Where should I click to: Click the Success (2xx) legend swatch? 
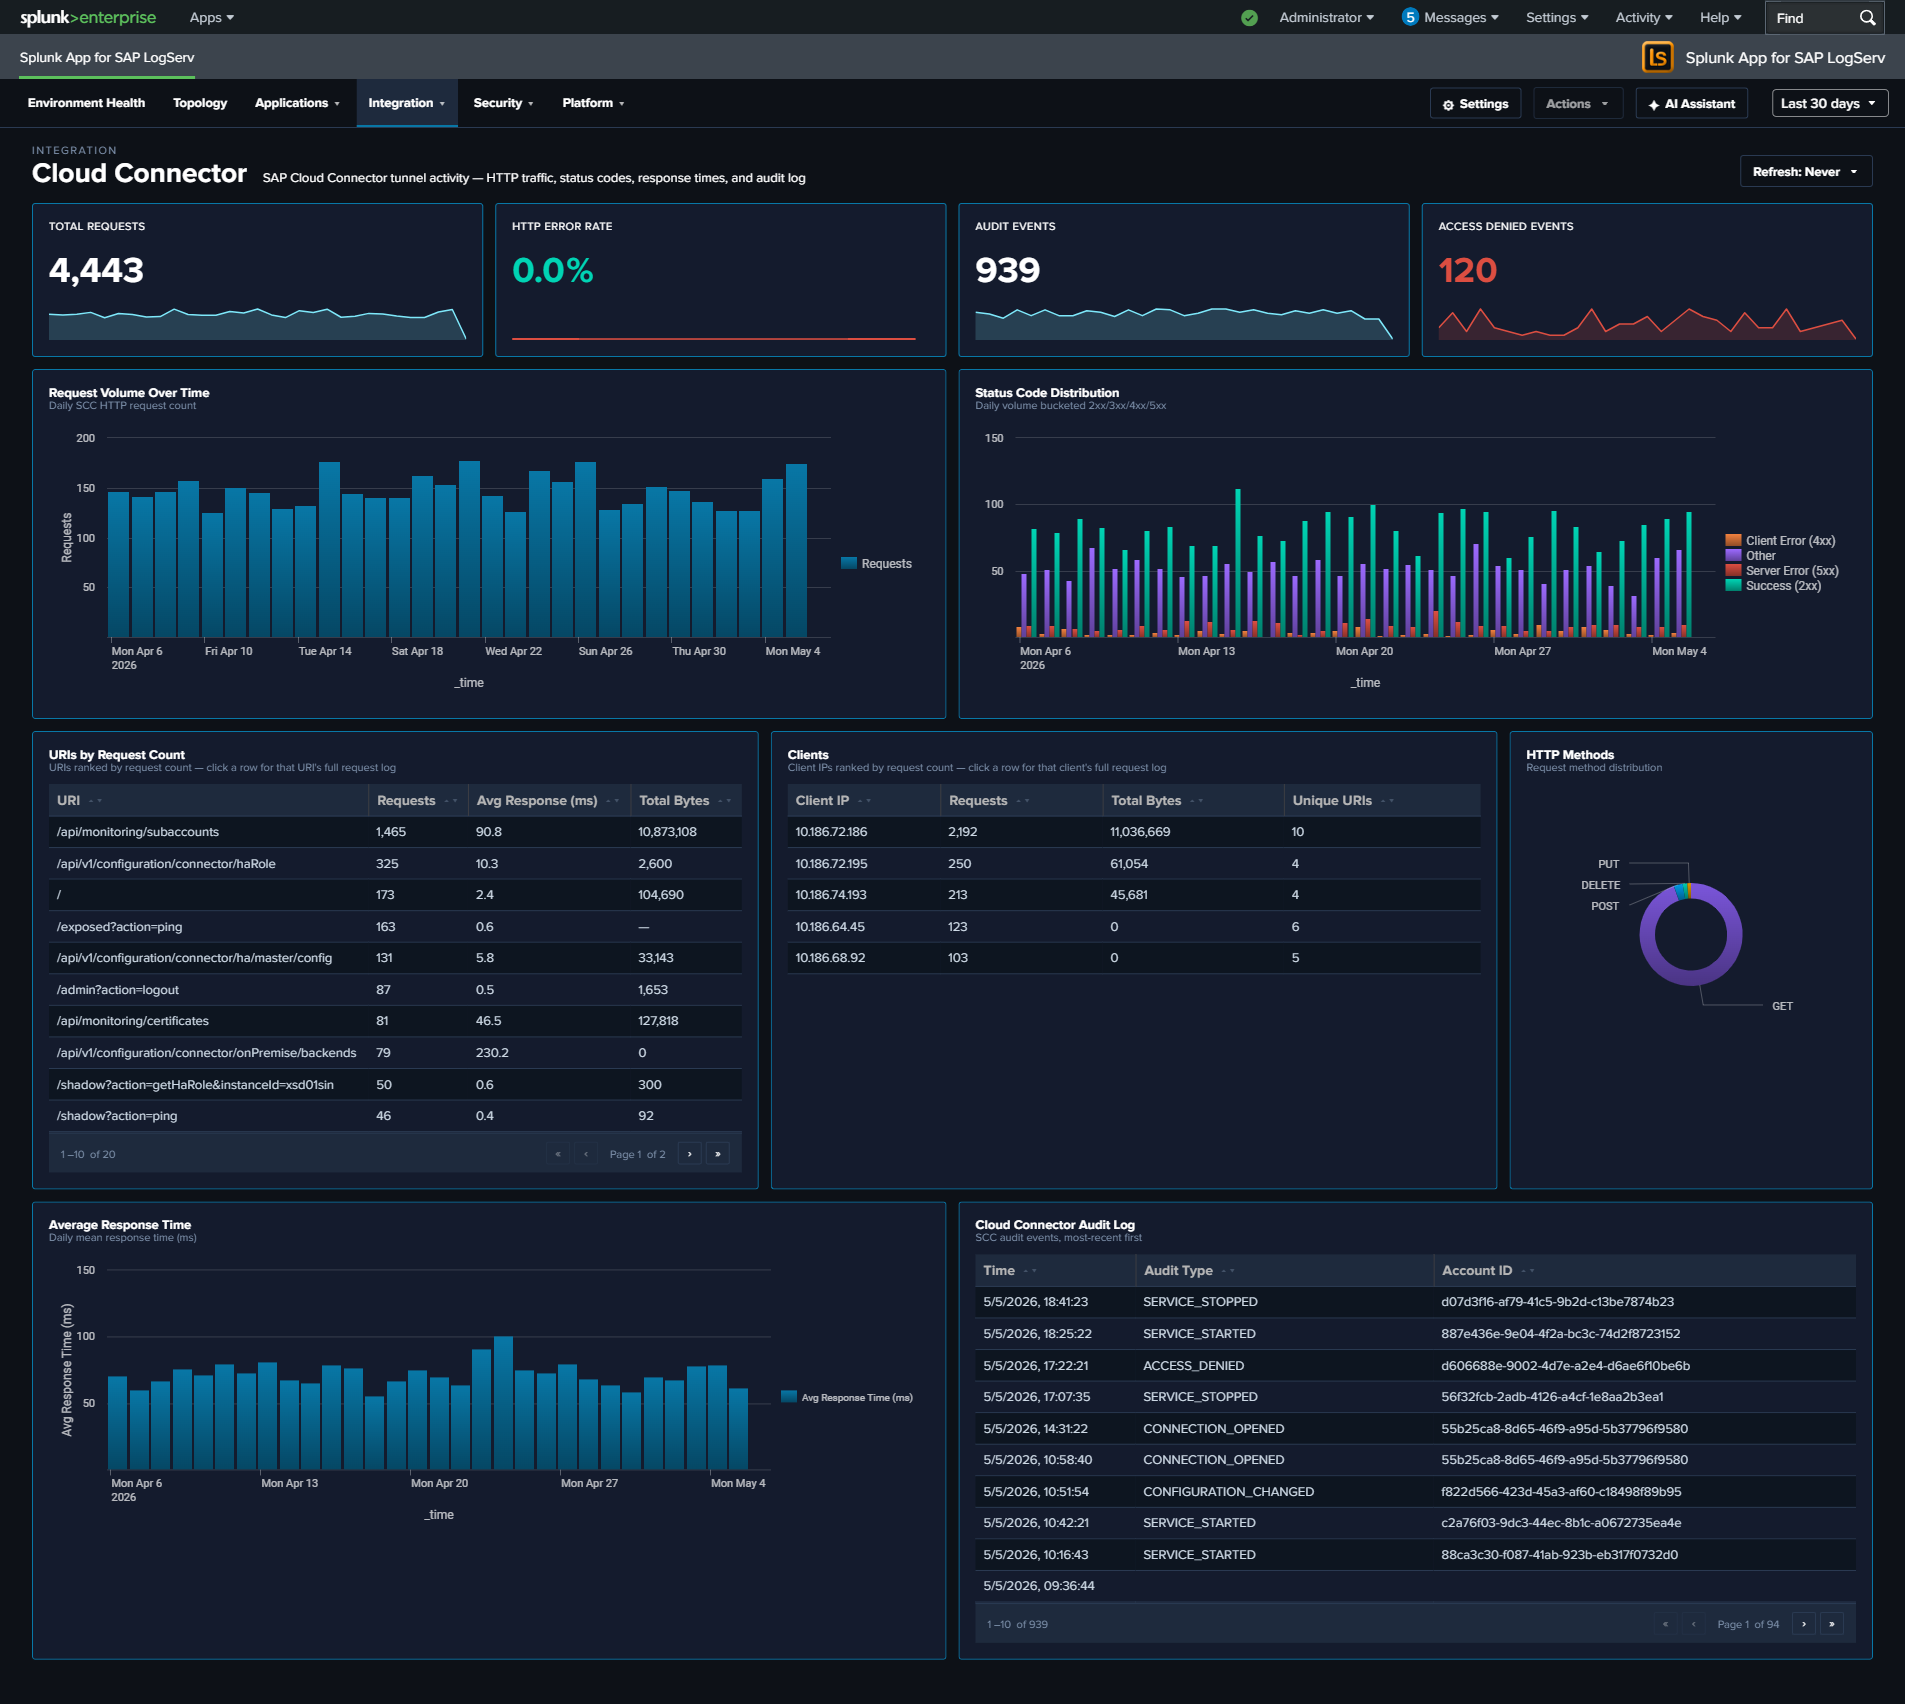coord(1733,586)
